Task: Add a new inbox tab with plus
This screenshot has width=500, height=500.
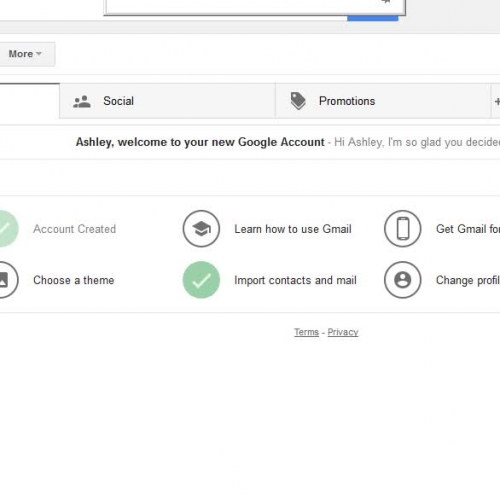Action: (x=496, y=101)
